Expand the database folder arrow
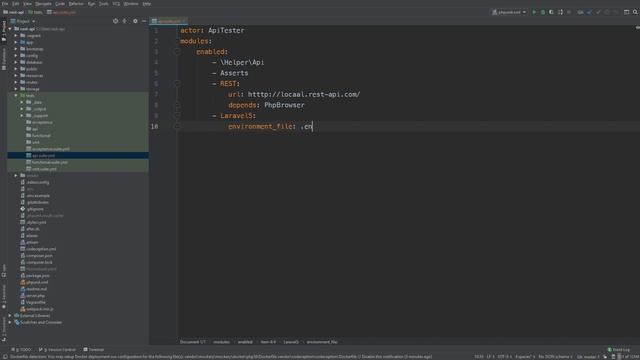 [16, 62]
